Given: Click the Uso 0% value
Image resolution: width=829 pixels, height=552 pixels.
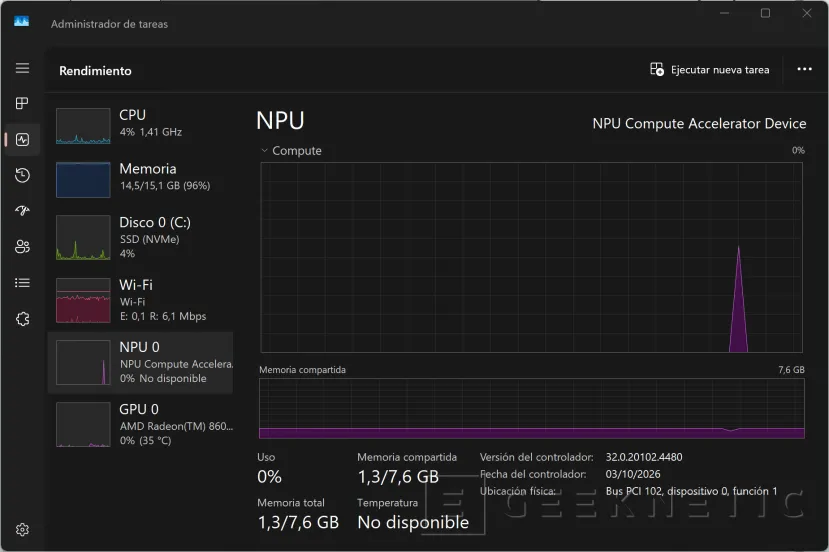Looking at the screenshot, I should pyautogui.click(x=269, y=477).
